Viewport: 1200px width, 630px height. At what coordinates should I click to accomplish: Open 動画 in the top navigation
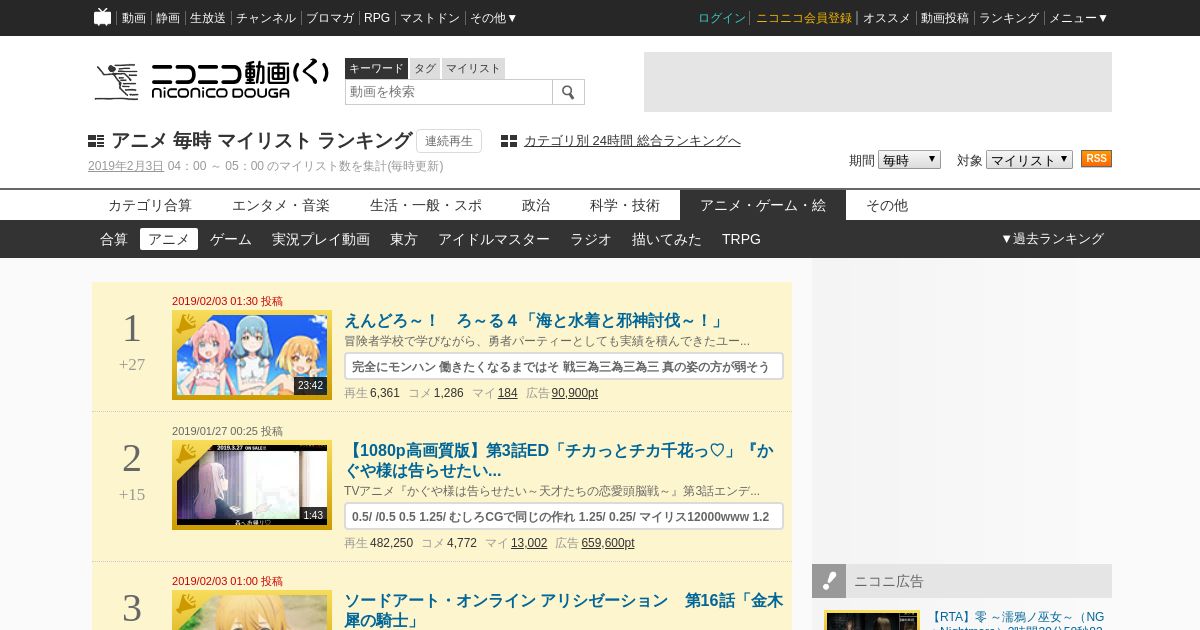pos(134,18)
